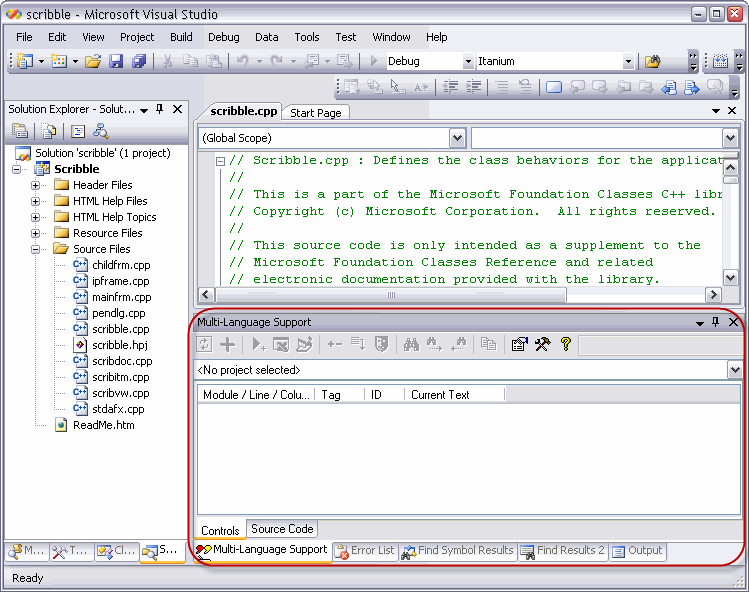749x592 pixels.
Task: Toggle auto-hide pin on Solution Explorer
Action: coord(160,109)
